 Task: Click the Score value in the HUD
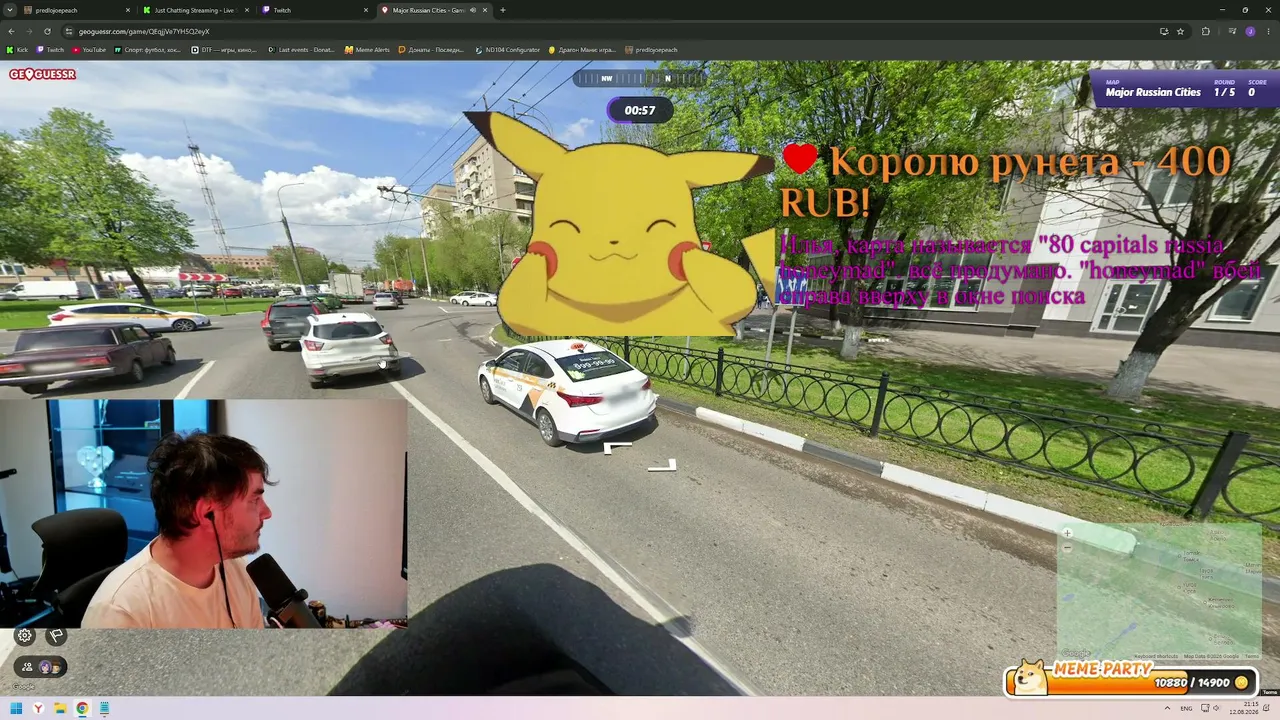(x=1251, y=92)
